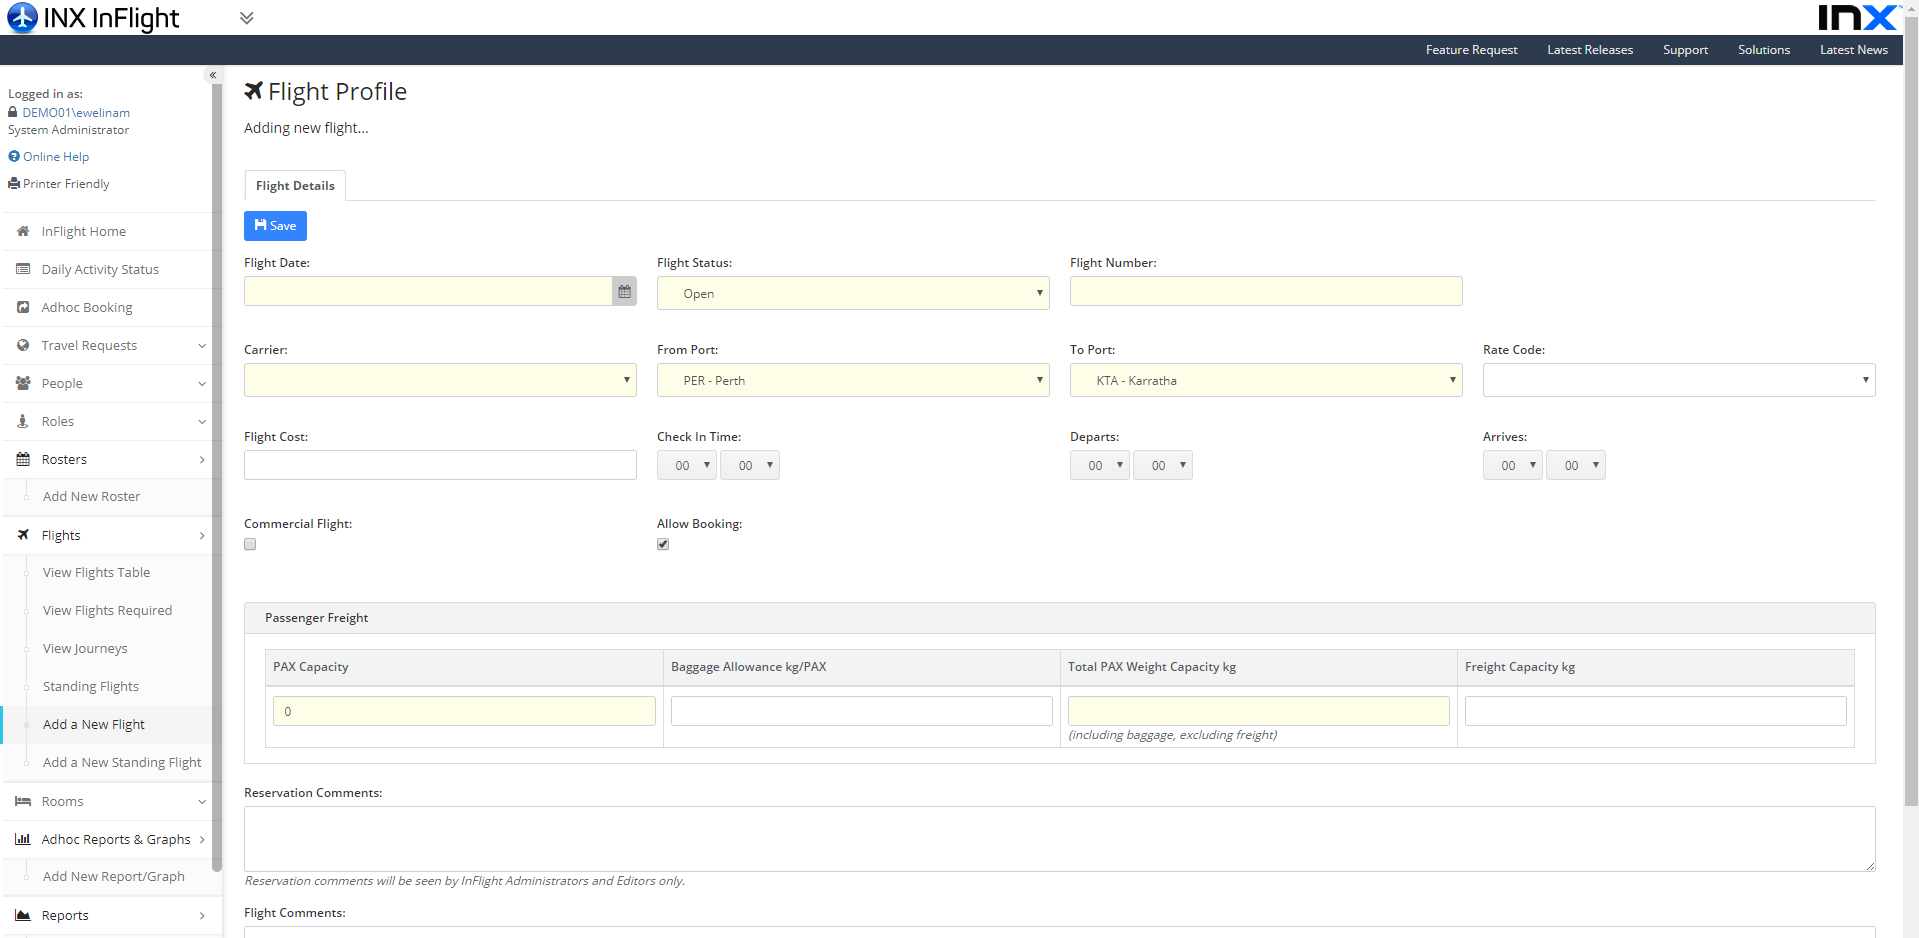Open the Daily Activity Status page
The width and height of the screenshot is (1919, 938).
click(22, 269)
